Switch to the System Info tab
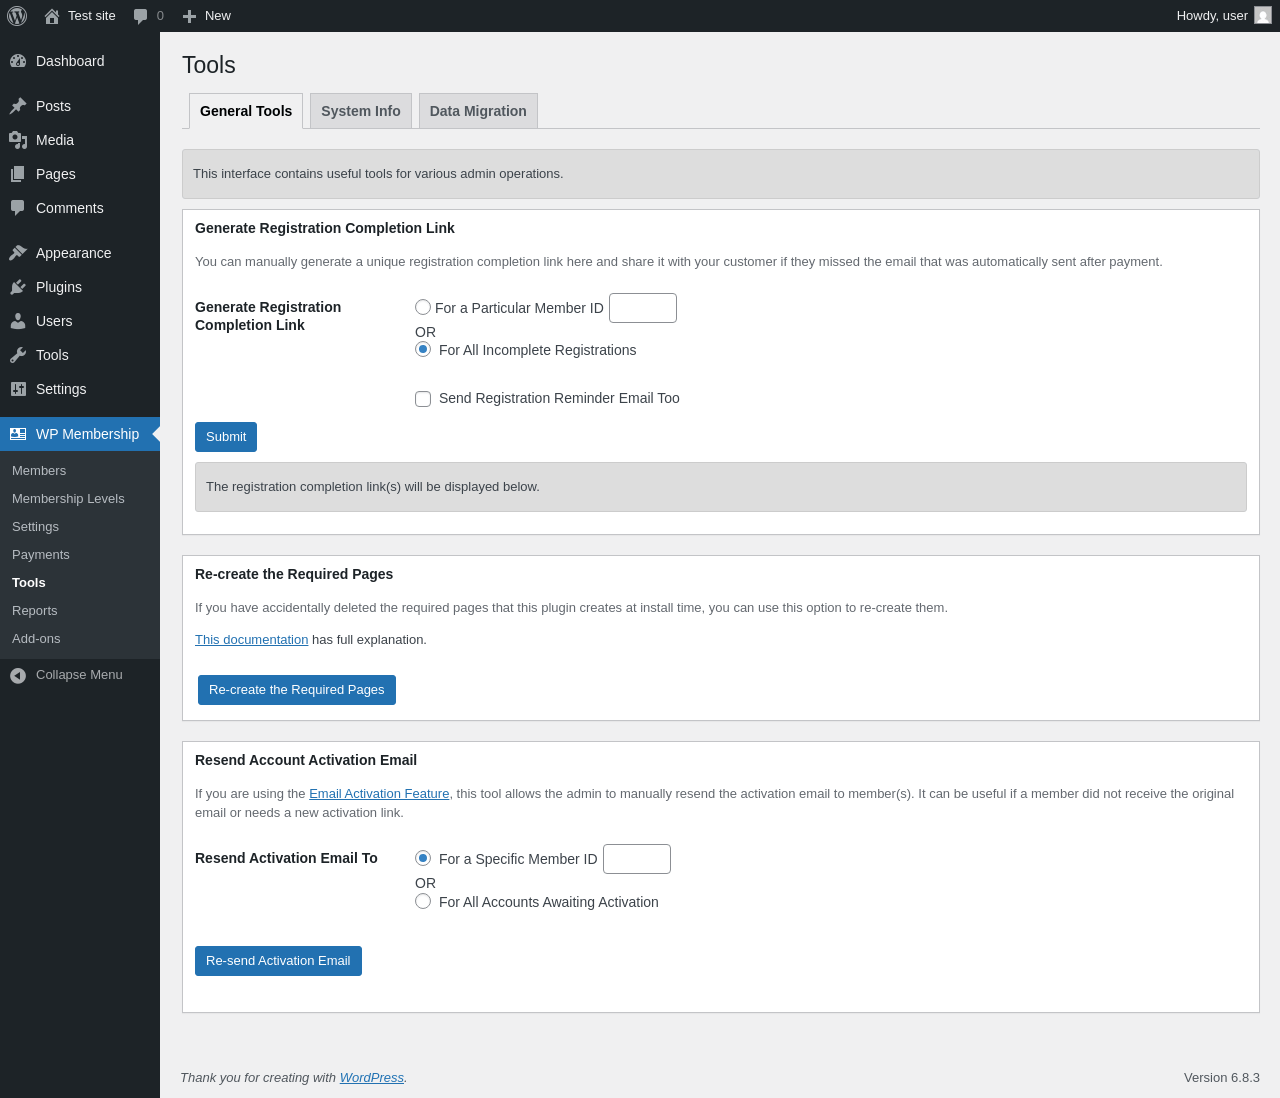1280x1098 pixels. [x=361, y=111]
